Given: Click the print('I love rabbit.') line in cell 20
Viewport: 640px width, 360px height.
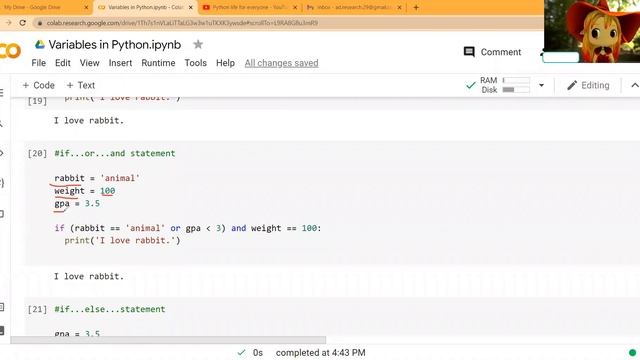Looking at the screenshot, I should [122, 240].
